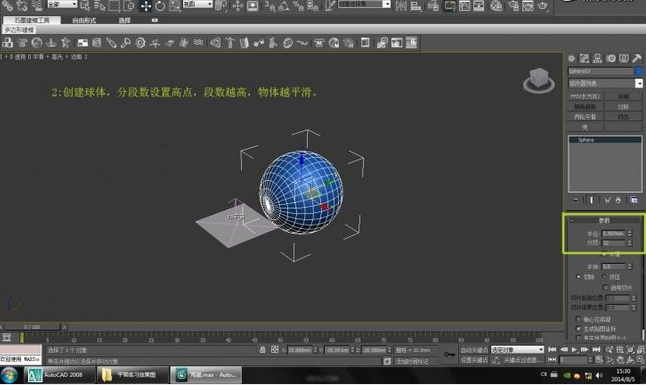
Task: Enable the 启用切片 checkbox
Action: [605, 287]
